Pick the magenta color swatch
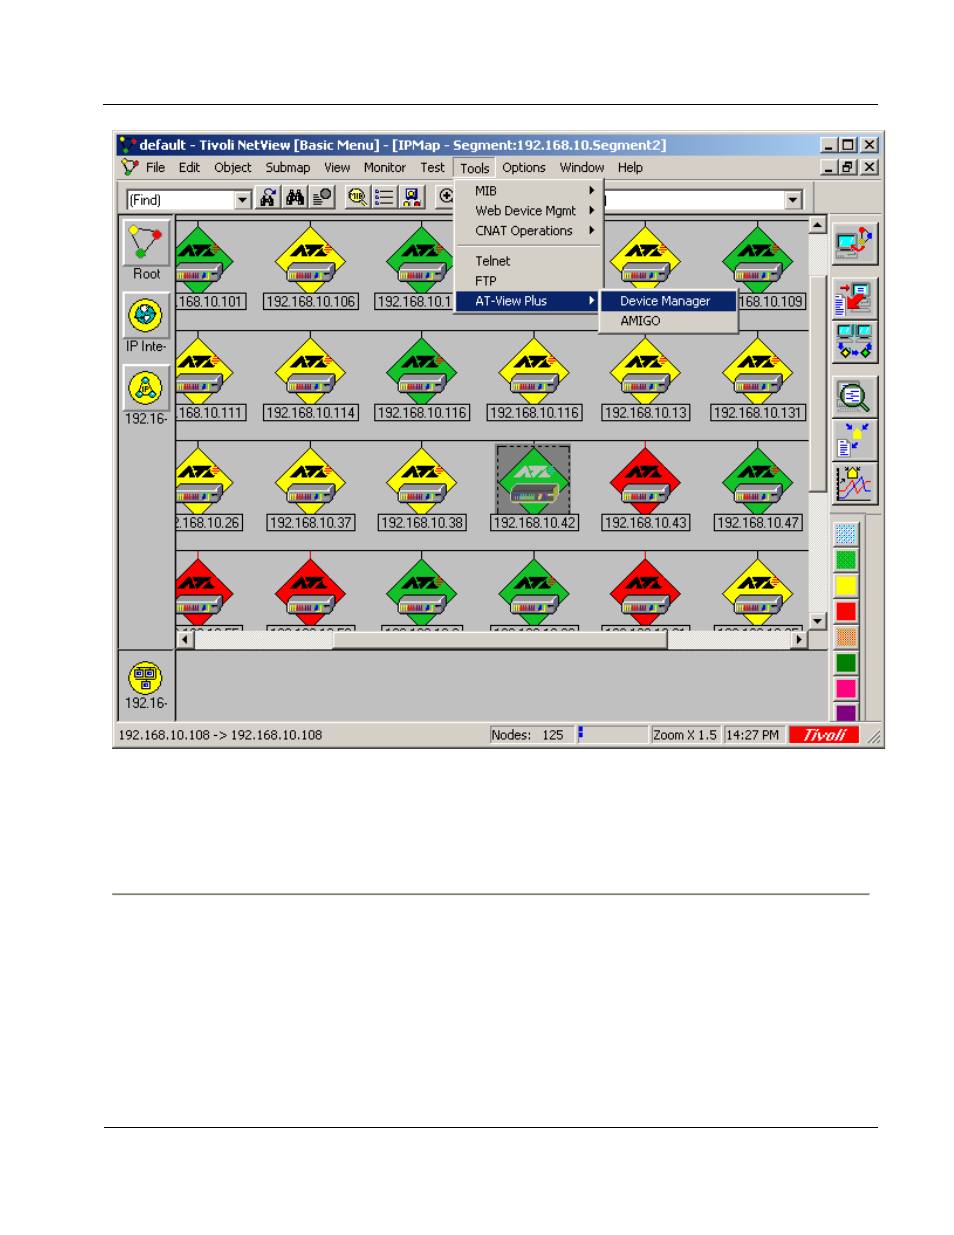Image resolution: width=954 pixels, height=1235 pixels. [846, 688]
